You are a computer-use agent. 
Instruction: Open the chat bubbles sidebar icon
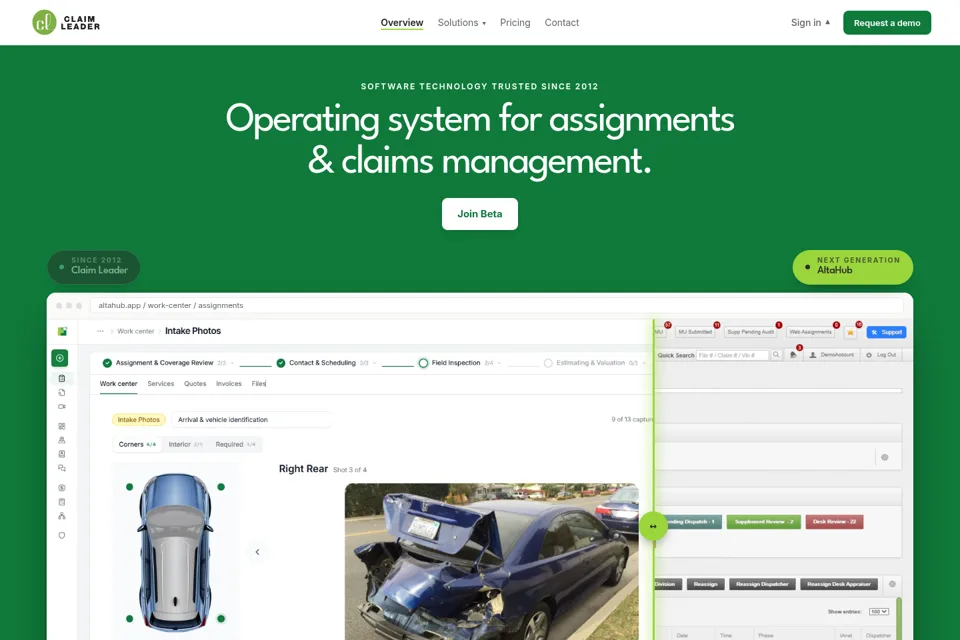62,468
